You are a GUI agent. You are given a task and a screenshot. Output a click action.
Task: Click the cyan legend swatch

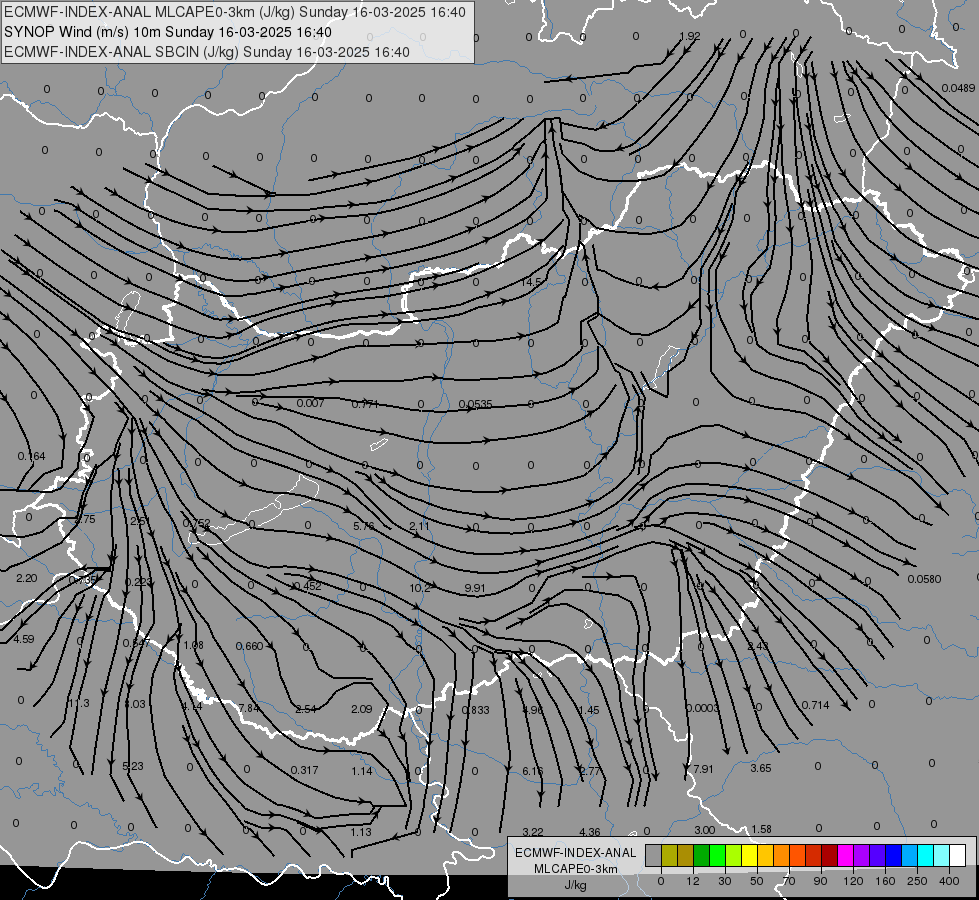click(926, 856)
